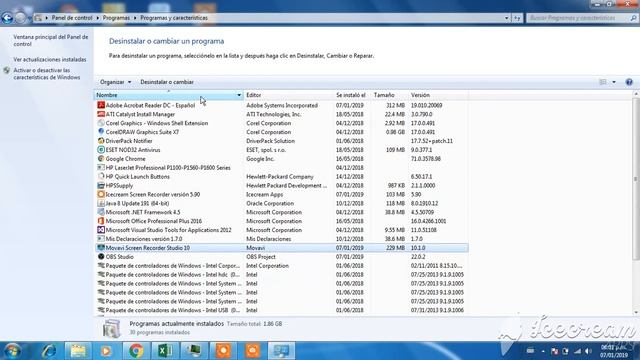This screenshot has height=360, width=640.
Task: Click the HP Quick Launch Buttons icon
Action: pos(101,177)
